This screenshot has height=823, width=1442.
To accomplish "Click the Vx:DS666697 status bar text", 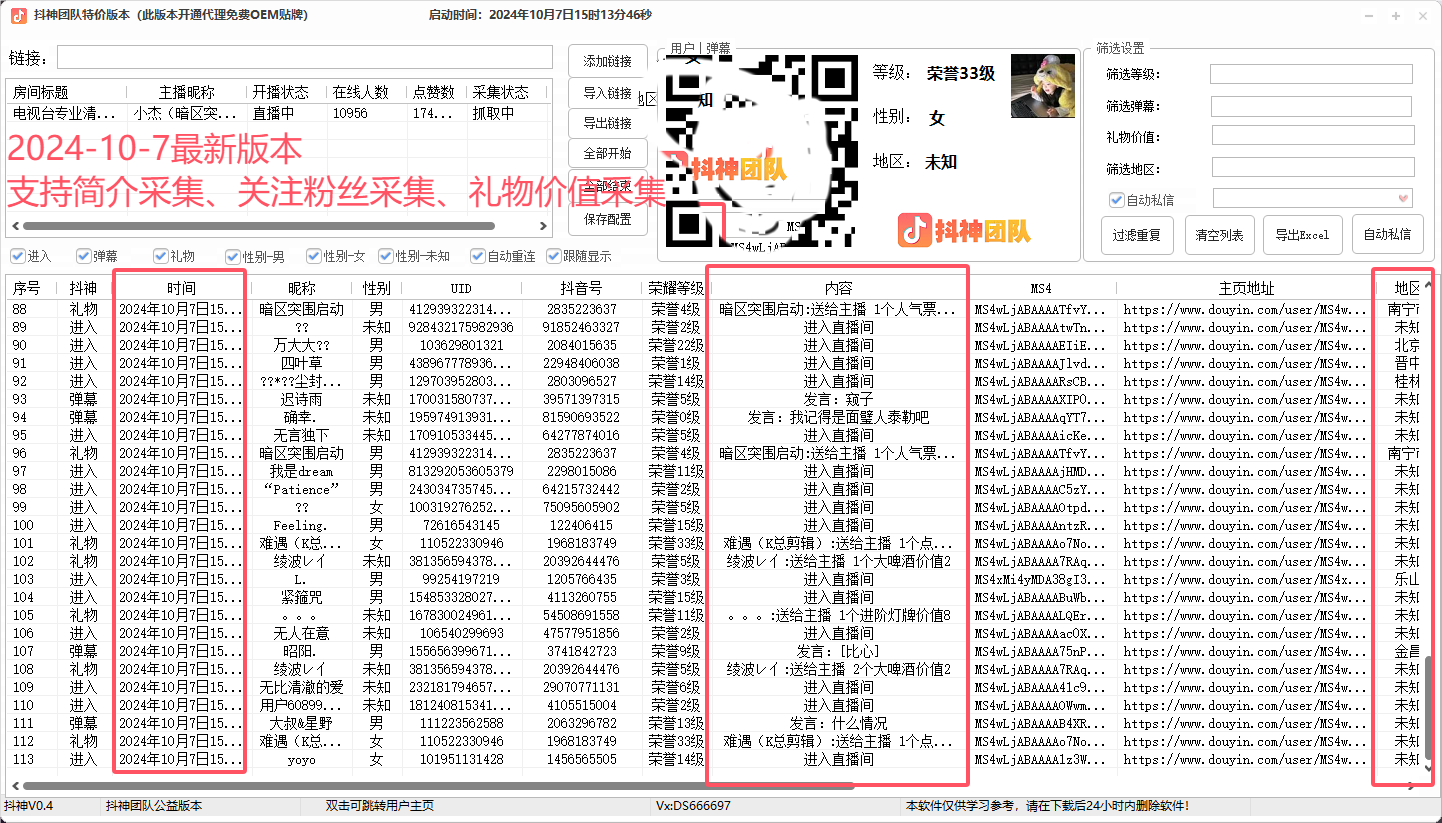I will click(693, 806).
